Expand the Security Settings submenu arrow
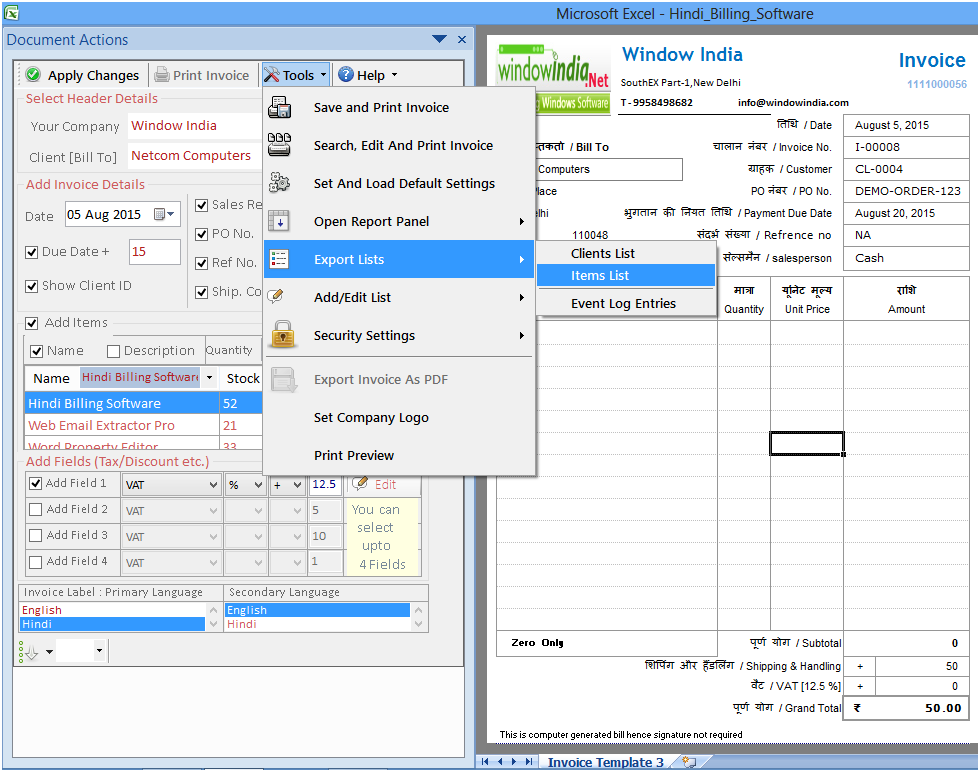 (521, 335)
